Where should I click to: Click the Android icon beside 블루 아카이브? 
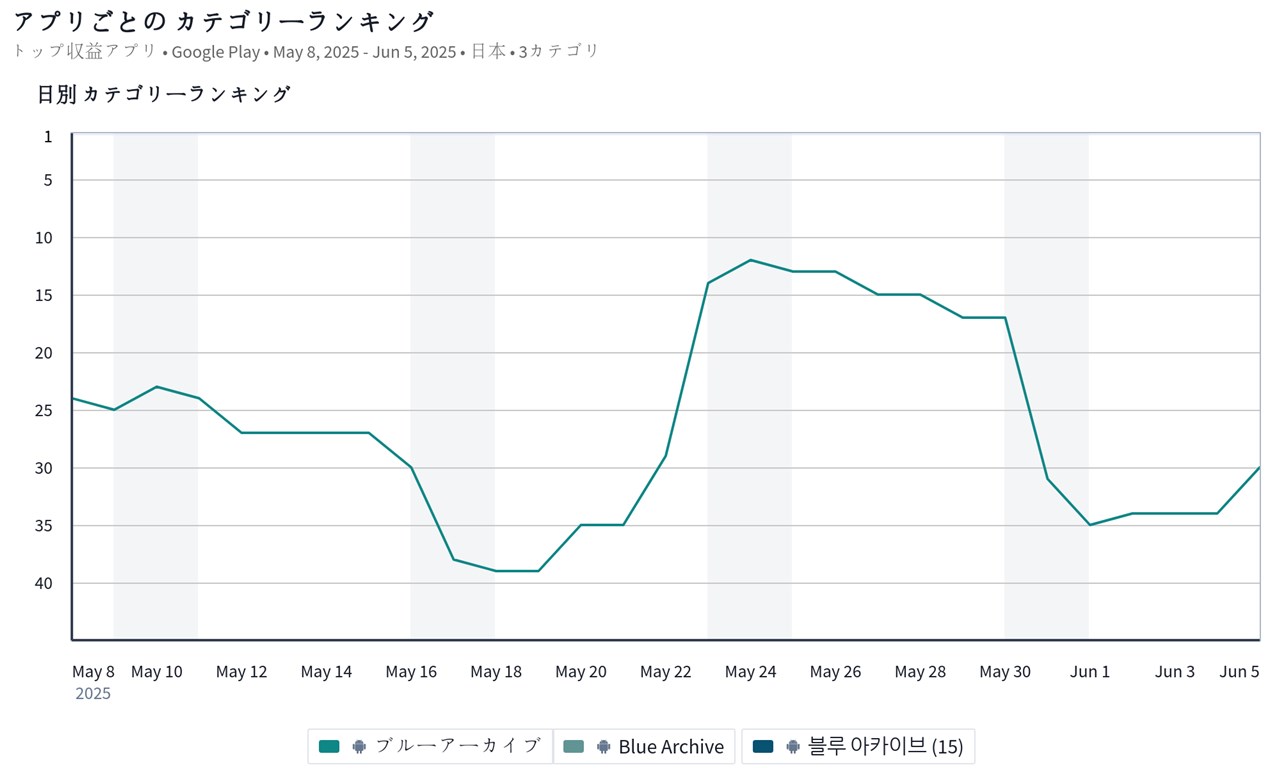tap(793, 746)
